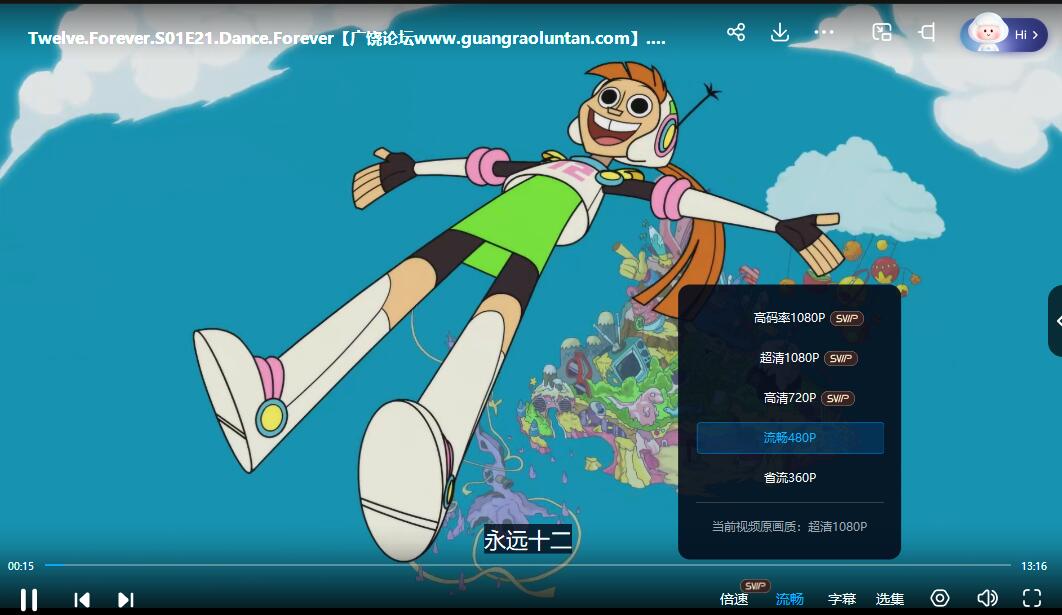
Task: Select 超清1080P quality option
Action: tap(790, 358)
